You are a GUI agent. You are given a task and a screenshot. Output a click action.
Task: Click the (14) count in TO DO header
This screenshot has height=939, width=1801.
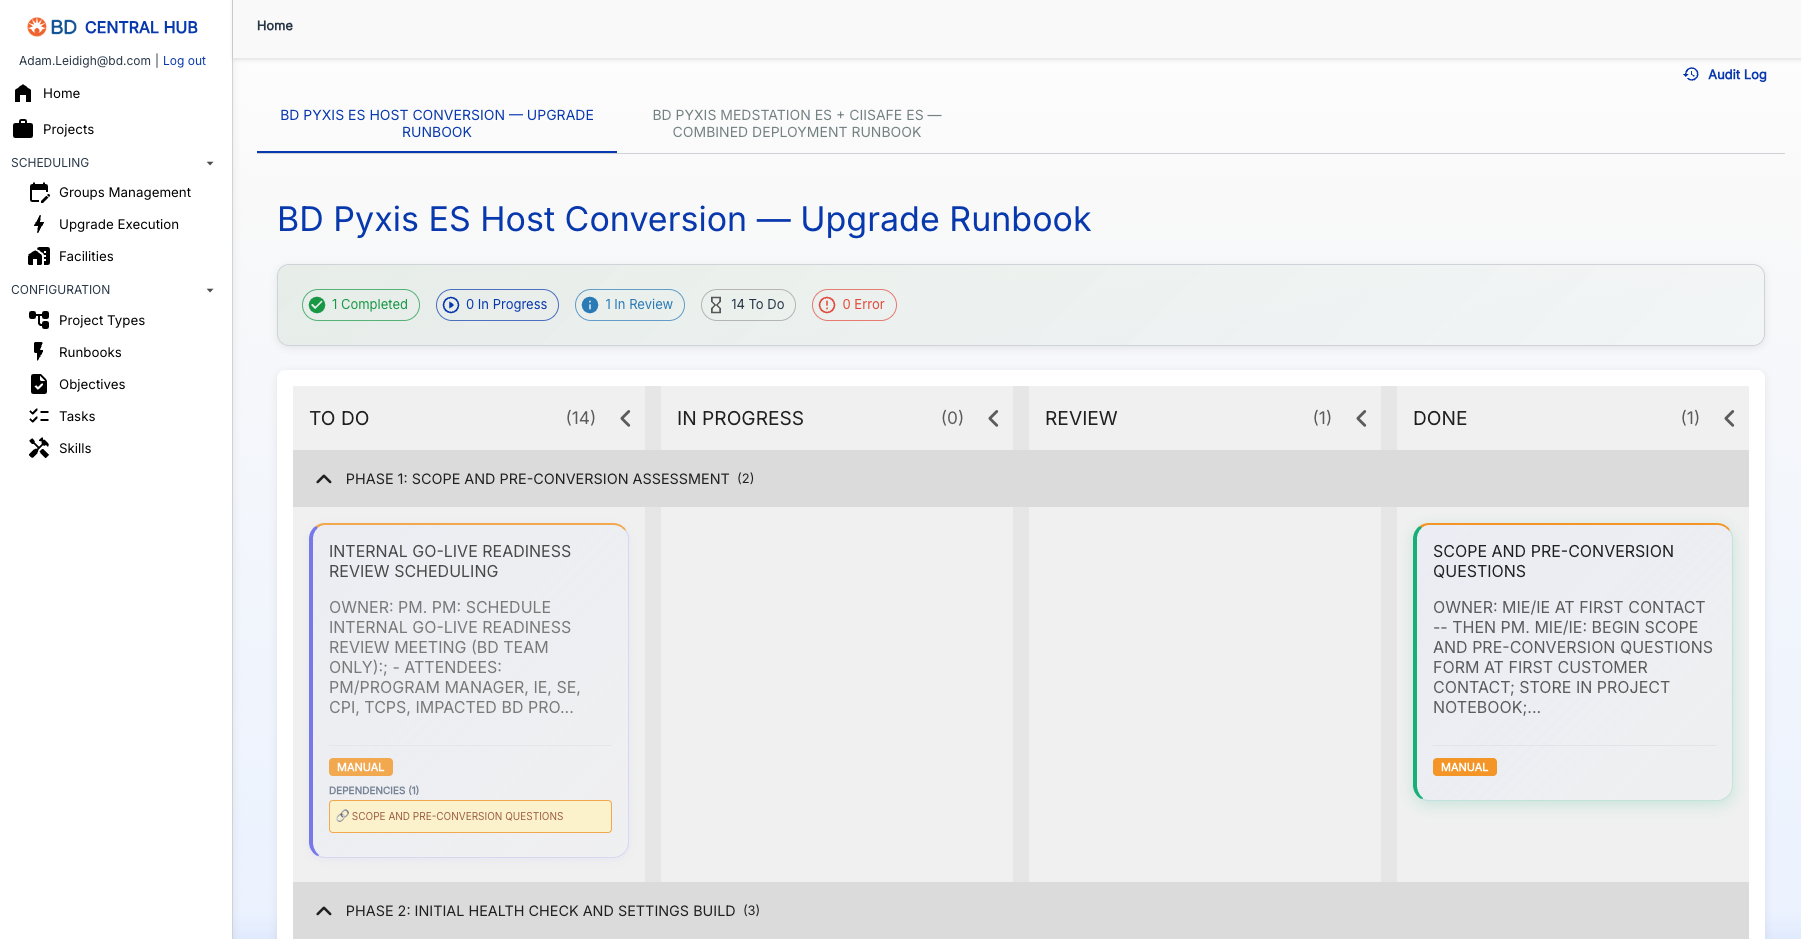point(581,418)
